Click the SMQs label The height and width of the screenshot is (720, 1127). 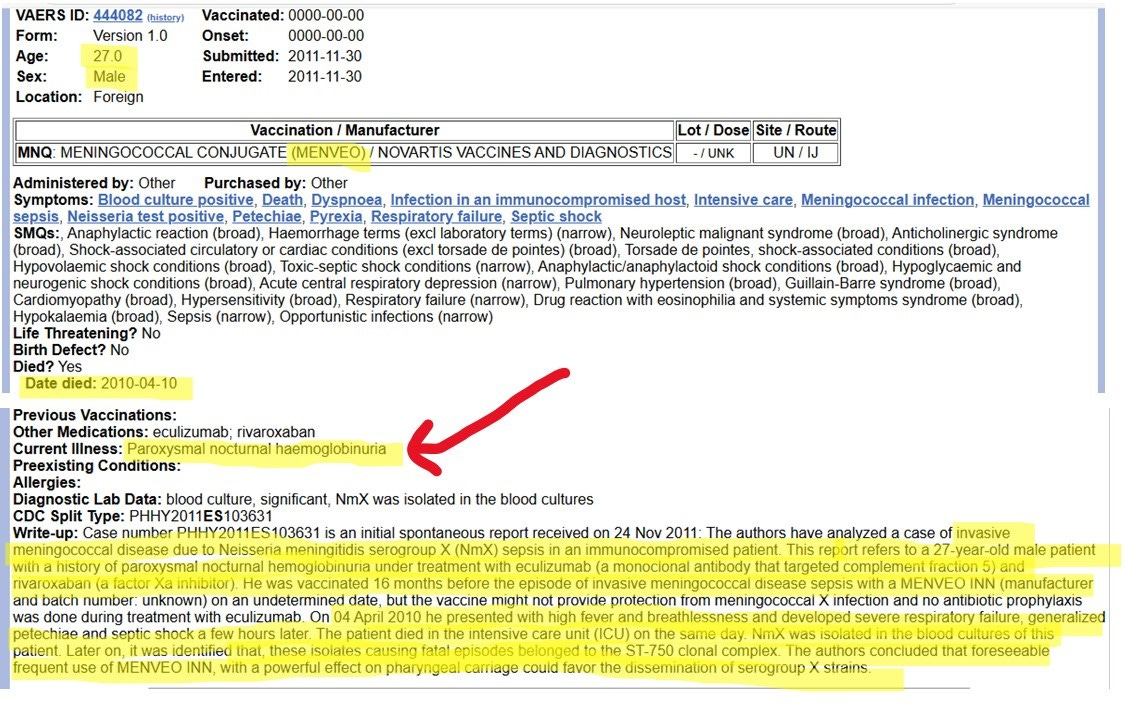coord(37,234)
